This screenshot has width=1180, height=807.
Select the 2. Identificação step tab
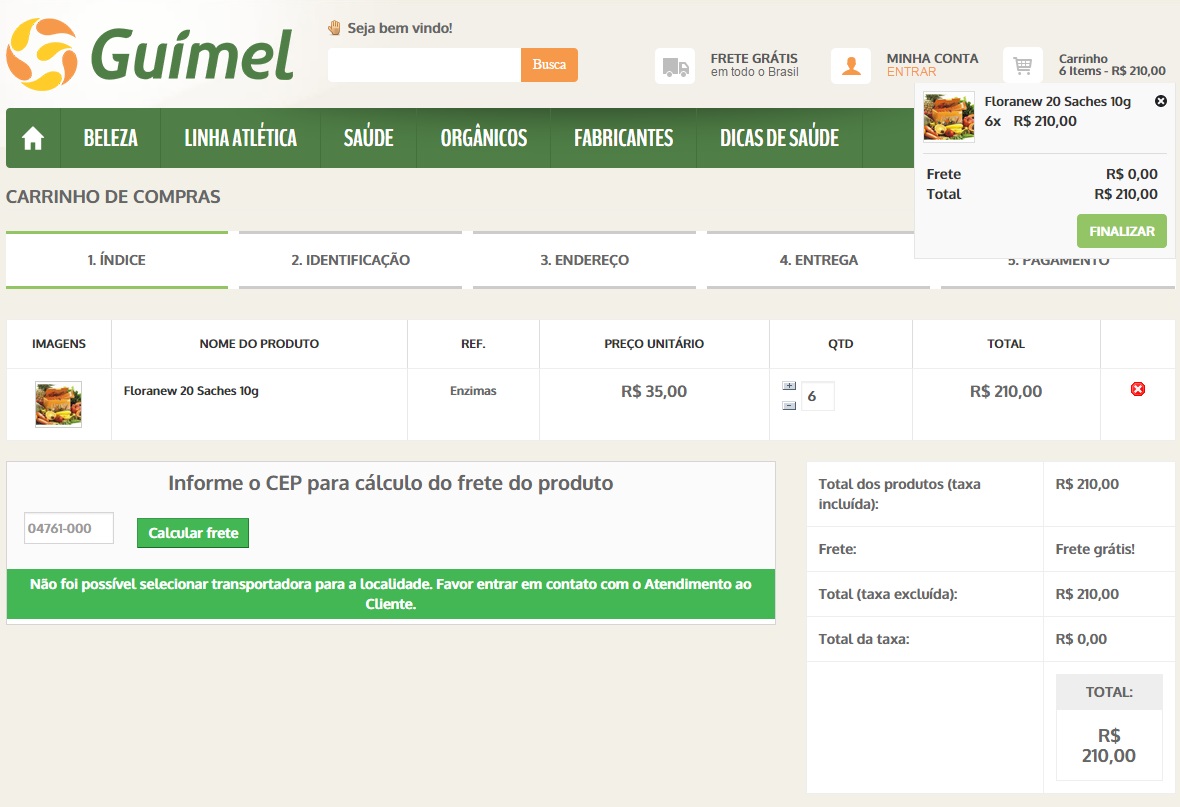click(x=351, y=260)
